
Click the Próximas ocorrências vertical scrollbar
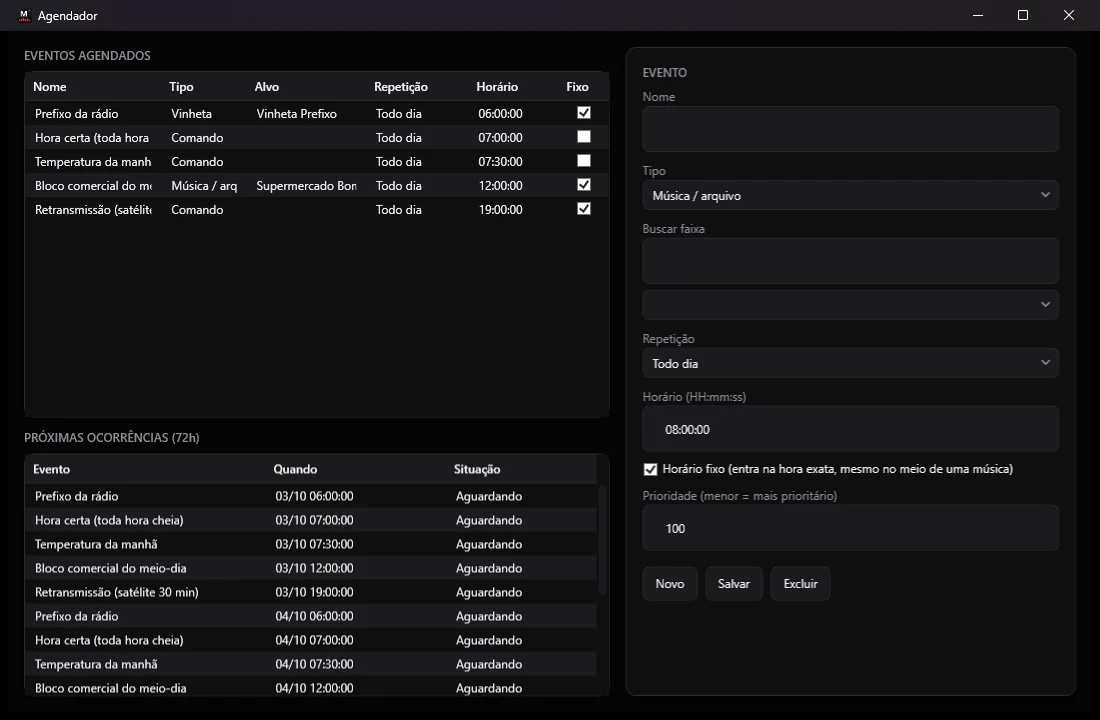pos(602,540)
